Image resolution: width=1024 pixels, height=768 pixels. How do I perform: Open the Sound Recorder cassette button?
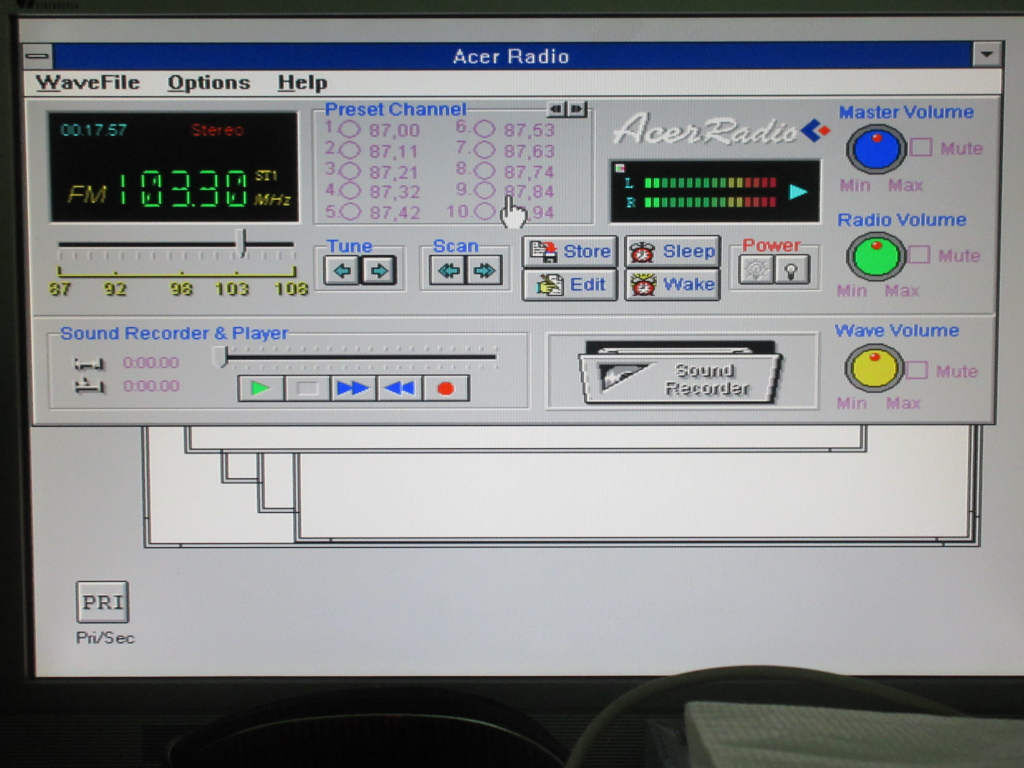[x=679, y=374]
